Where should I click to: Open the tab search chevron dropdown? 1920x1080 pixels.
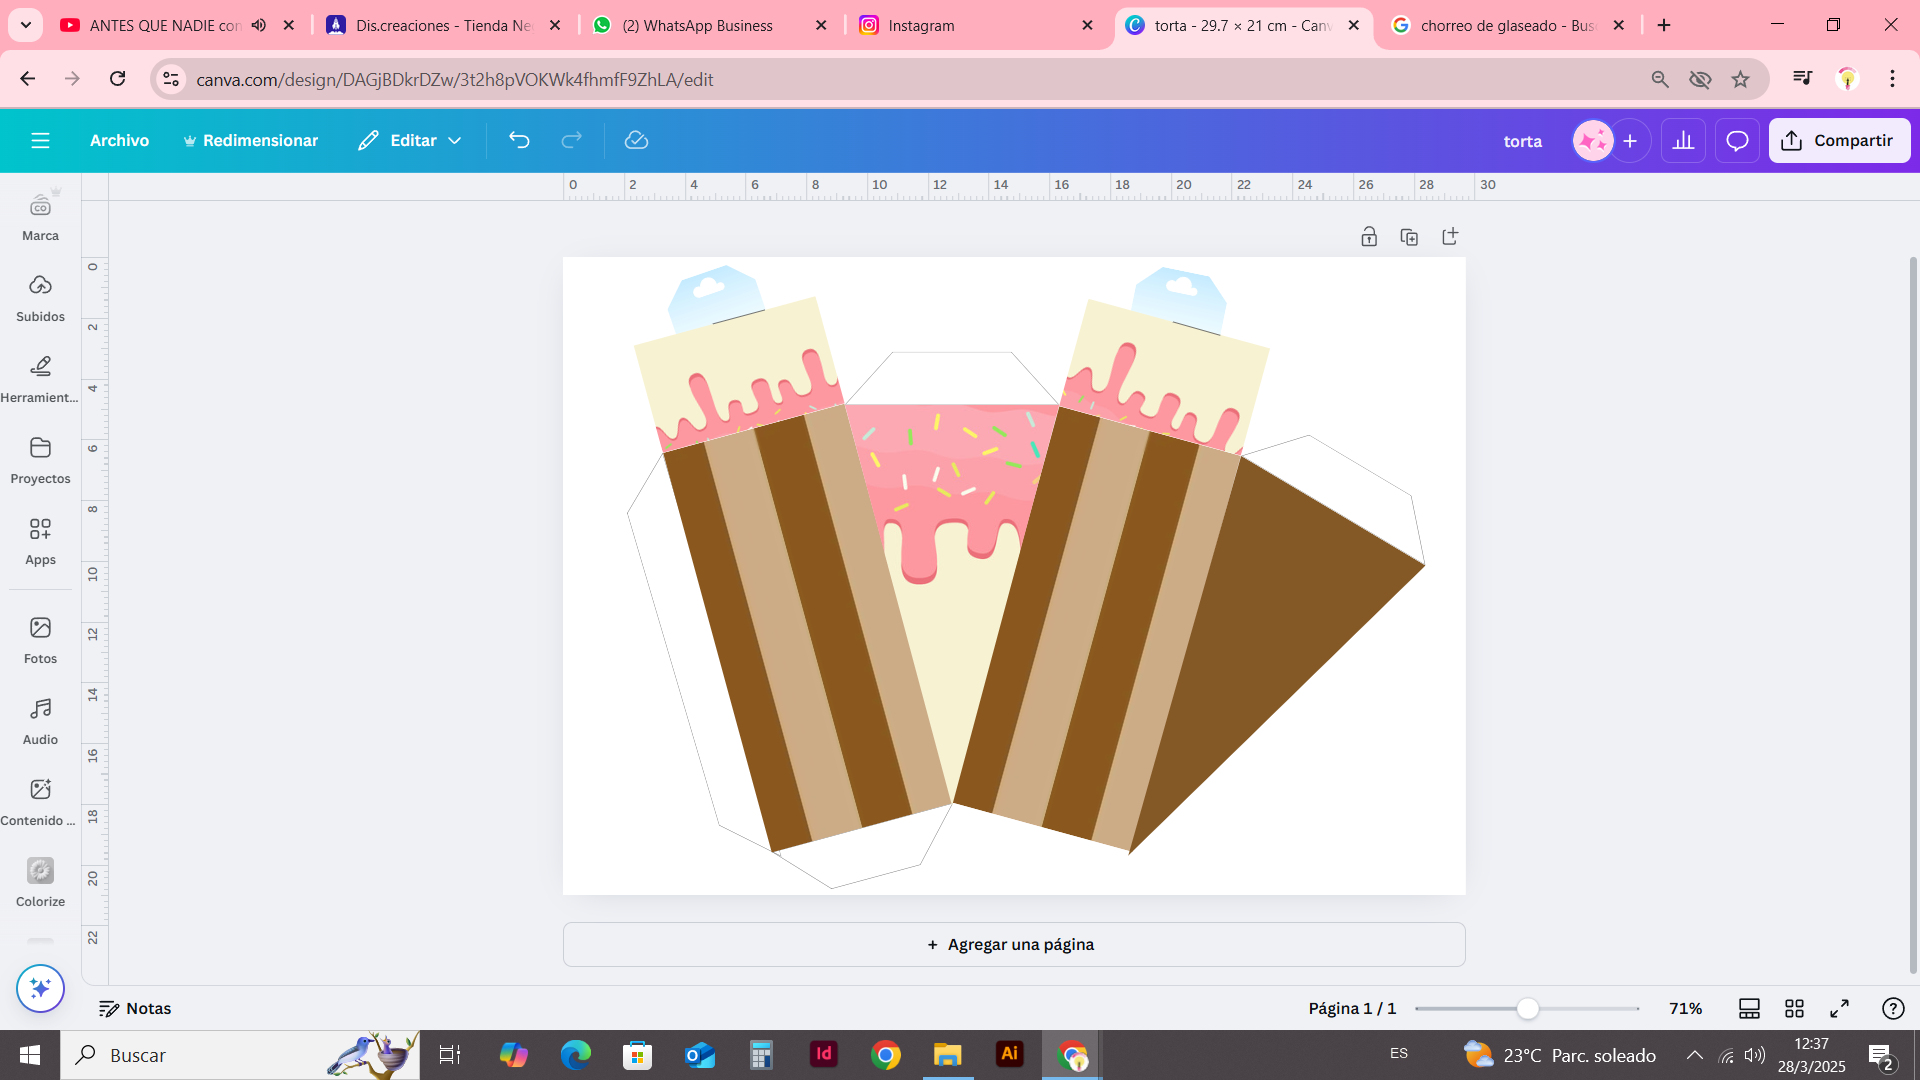[26, 25]
